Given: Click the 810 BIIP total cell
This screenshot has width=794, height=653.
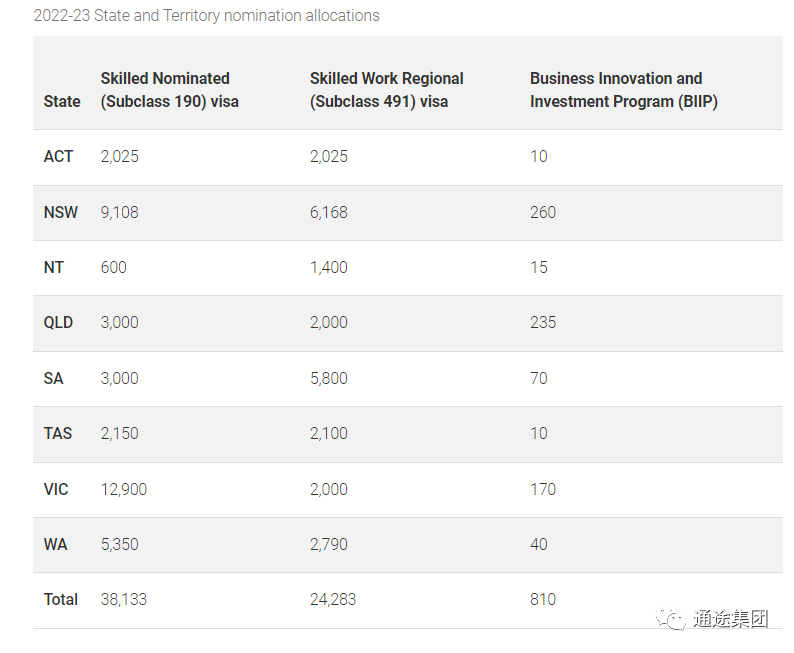Looking at the screenshot, I should click(543, 599).
